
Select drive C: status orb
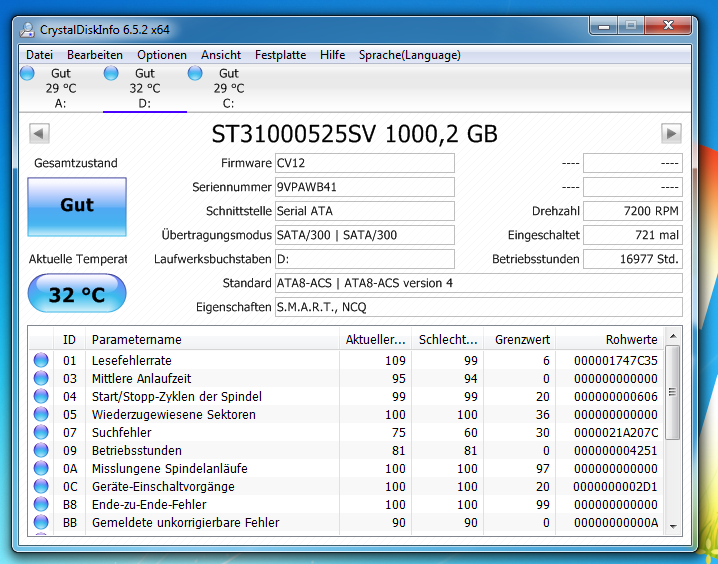tap(195, 73)
